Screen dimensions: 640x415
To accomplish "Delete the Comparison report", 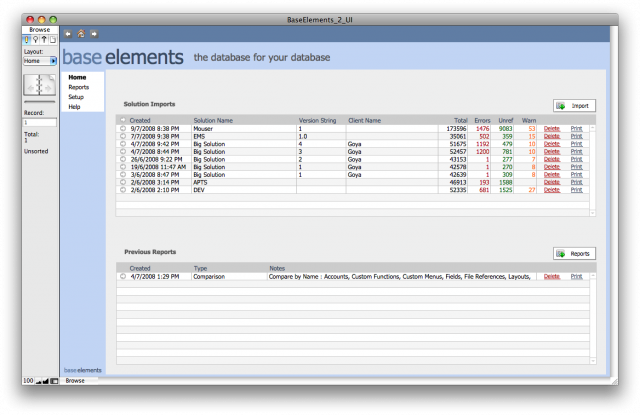I will 551,276.
